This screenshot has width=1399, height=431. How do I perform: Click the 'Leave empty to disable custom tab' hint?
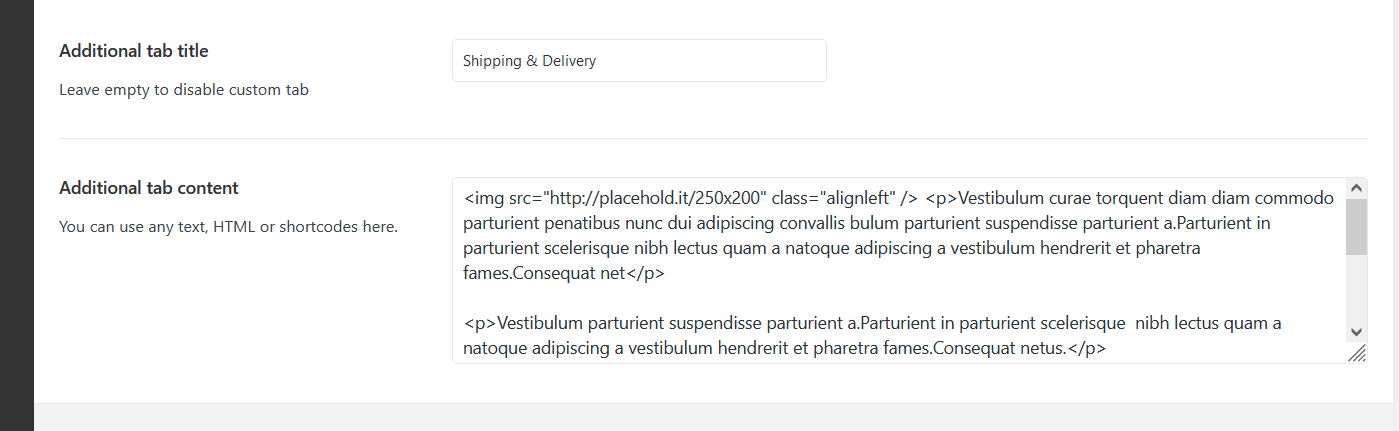point(184,89)
